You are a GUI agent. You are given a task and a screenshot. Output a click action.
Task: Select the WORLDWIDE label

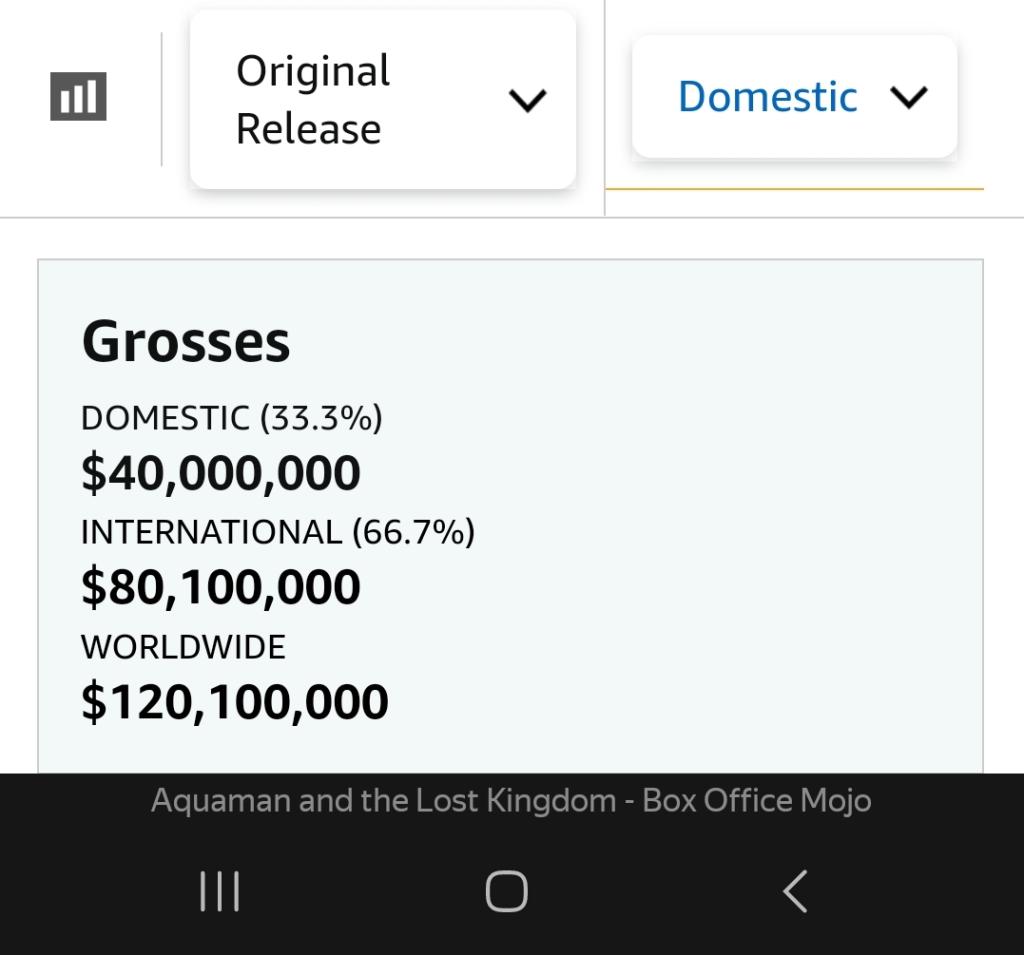click(183, 647)
